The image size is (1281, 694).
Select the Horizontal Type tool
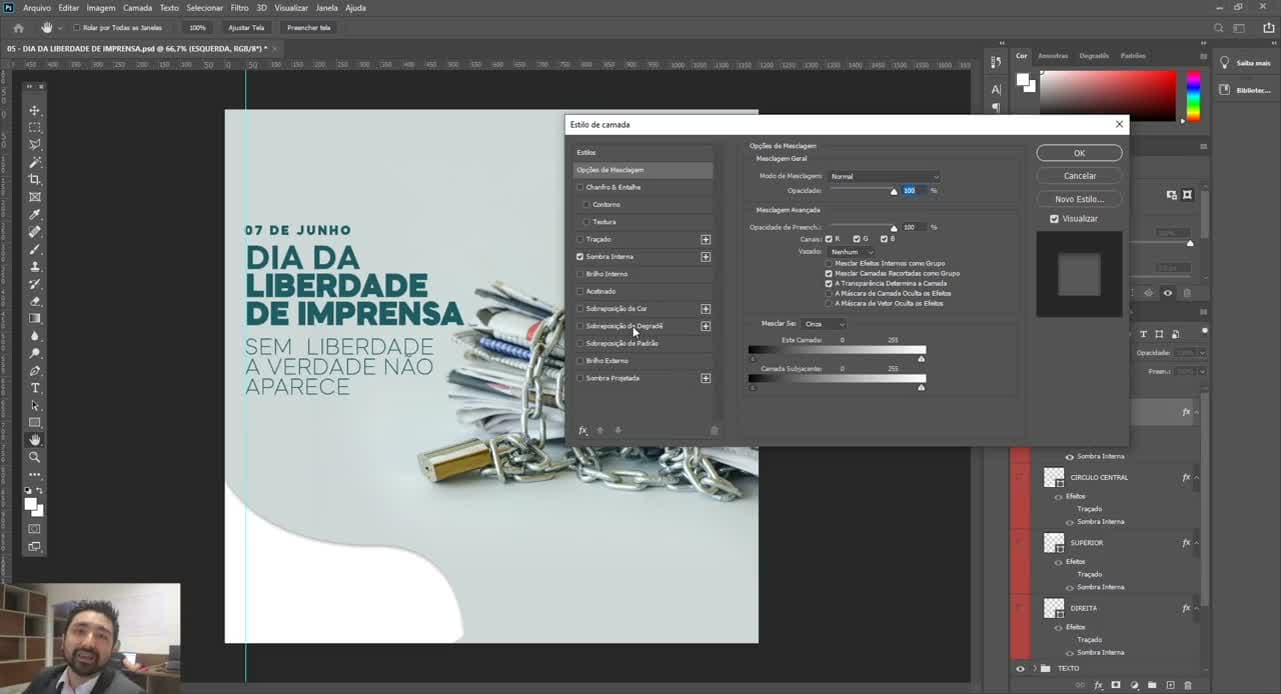click(x=35, y=388)
